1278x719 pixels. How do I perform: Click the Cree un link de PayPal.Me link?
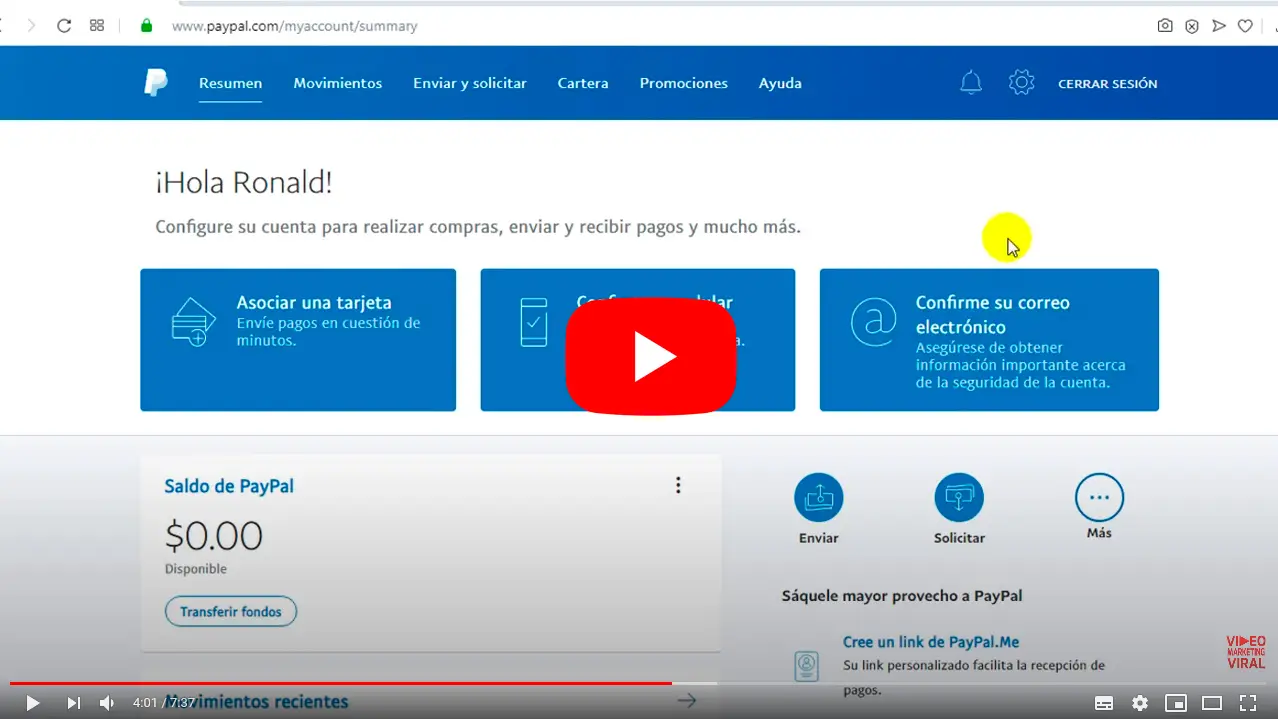pyautogui.click(x=931, y=642)
